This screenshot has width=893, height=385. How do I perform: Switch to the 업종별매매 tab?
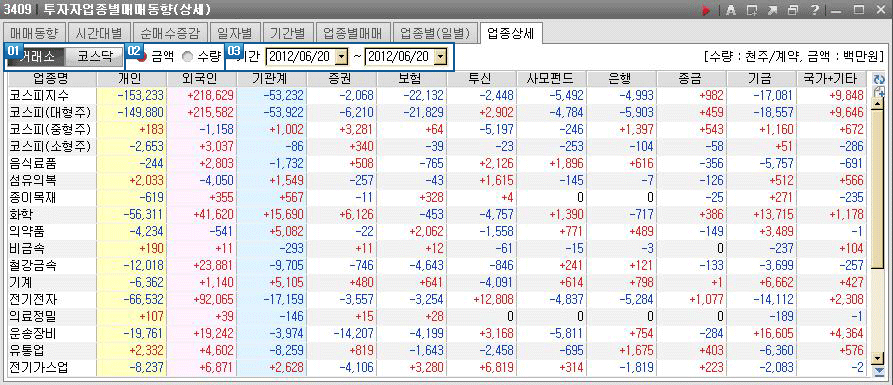(353, 32)
